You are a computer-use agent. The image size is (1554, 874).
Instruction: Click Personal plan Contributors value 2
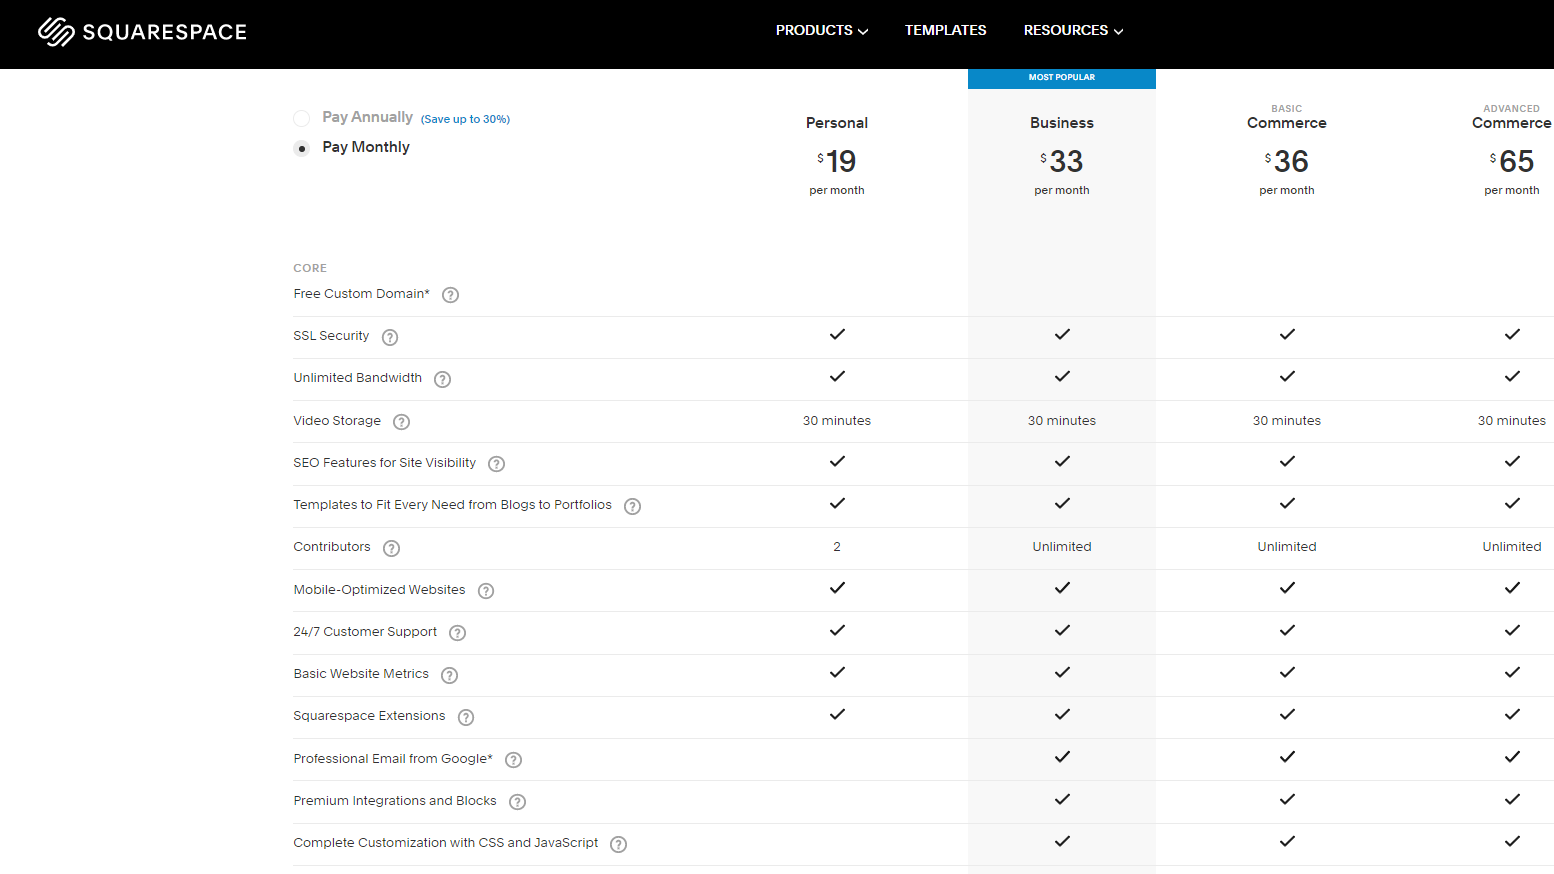coord(837,547)
